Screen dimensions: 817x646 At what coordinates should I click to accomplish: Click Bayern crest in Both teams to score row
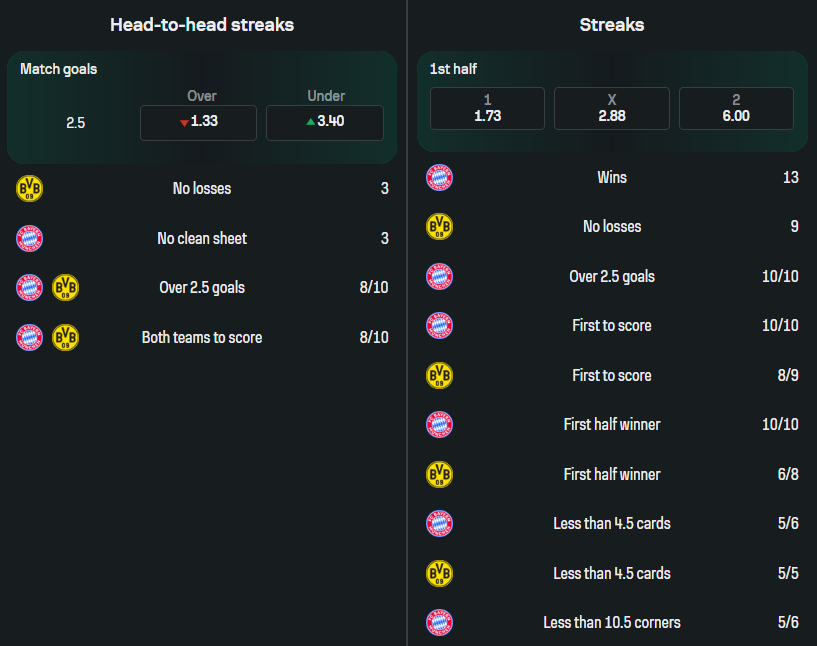pyautogui.click(x=30, y=337)
